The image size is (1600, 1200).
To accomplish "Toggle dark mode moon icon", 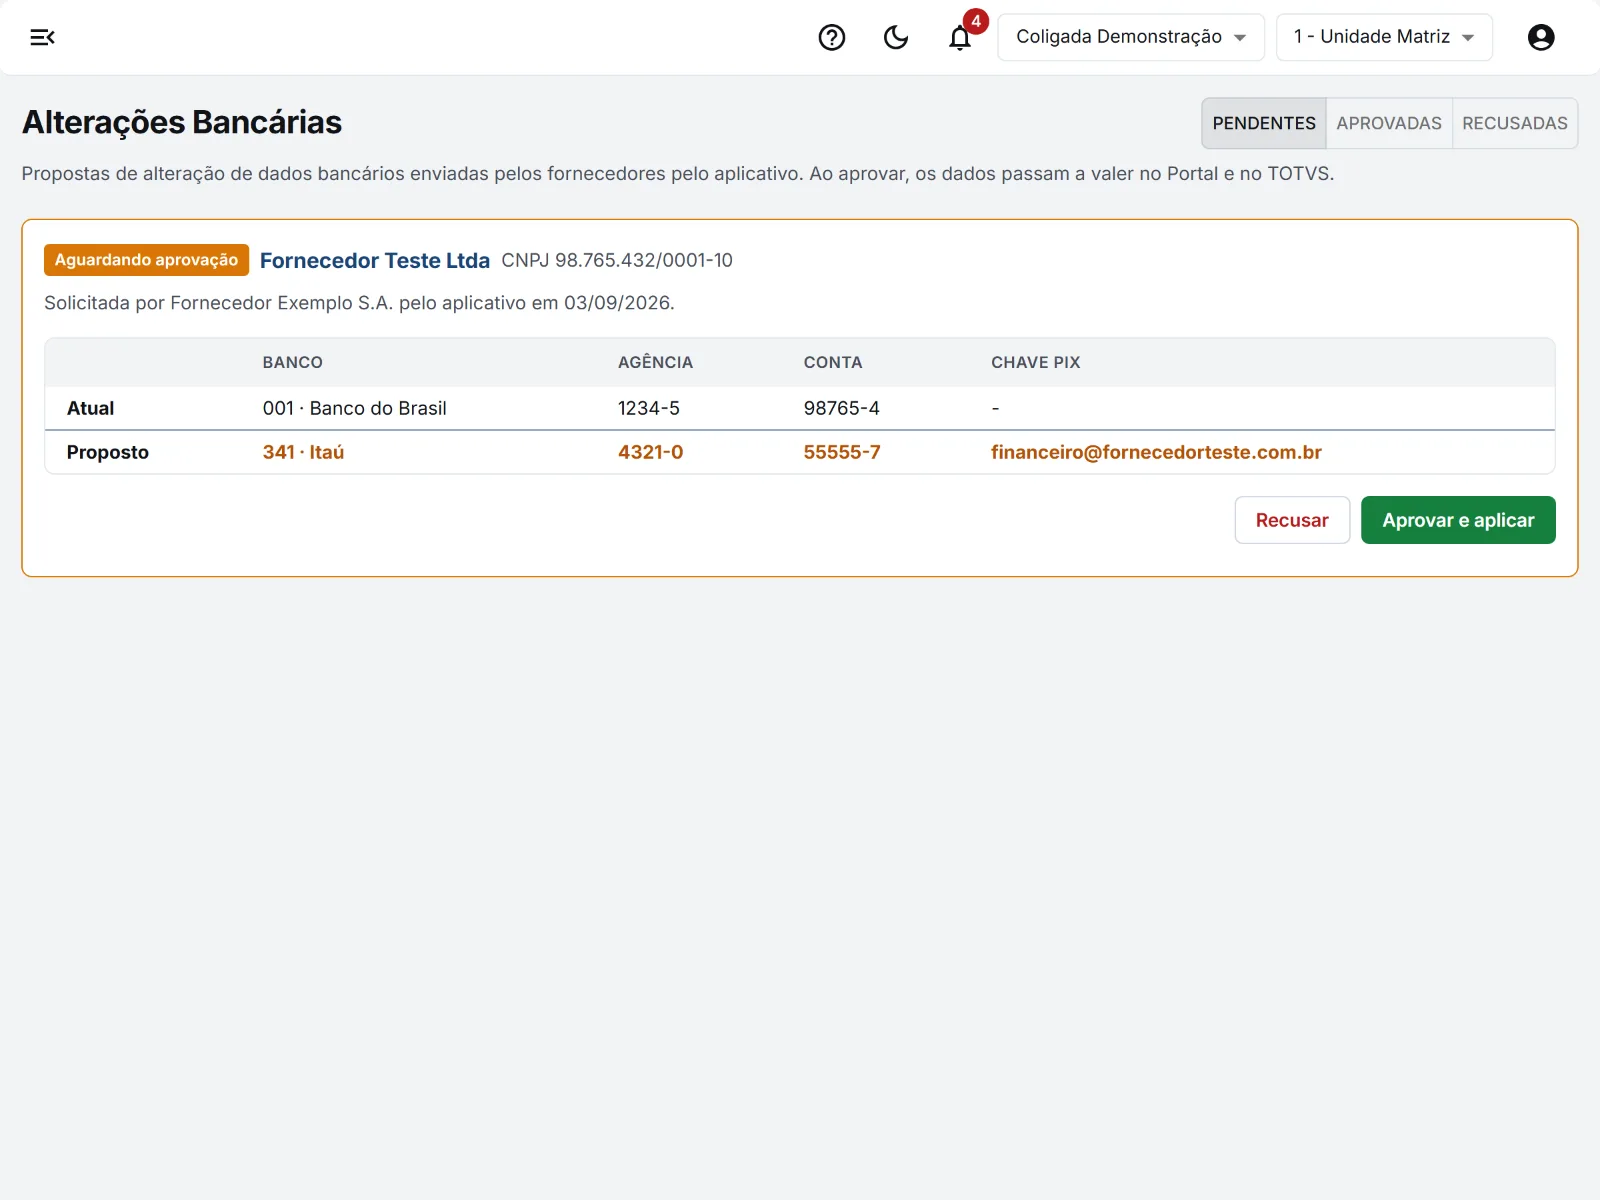I will [x=896, y=37].
